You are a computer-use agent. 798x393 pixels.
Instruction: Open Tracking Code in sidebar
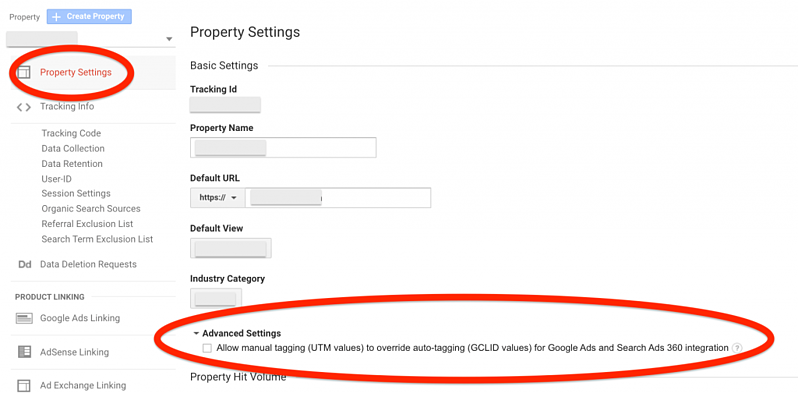[x=71, y=133]
